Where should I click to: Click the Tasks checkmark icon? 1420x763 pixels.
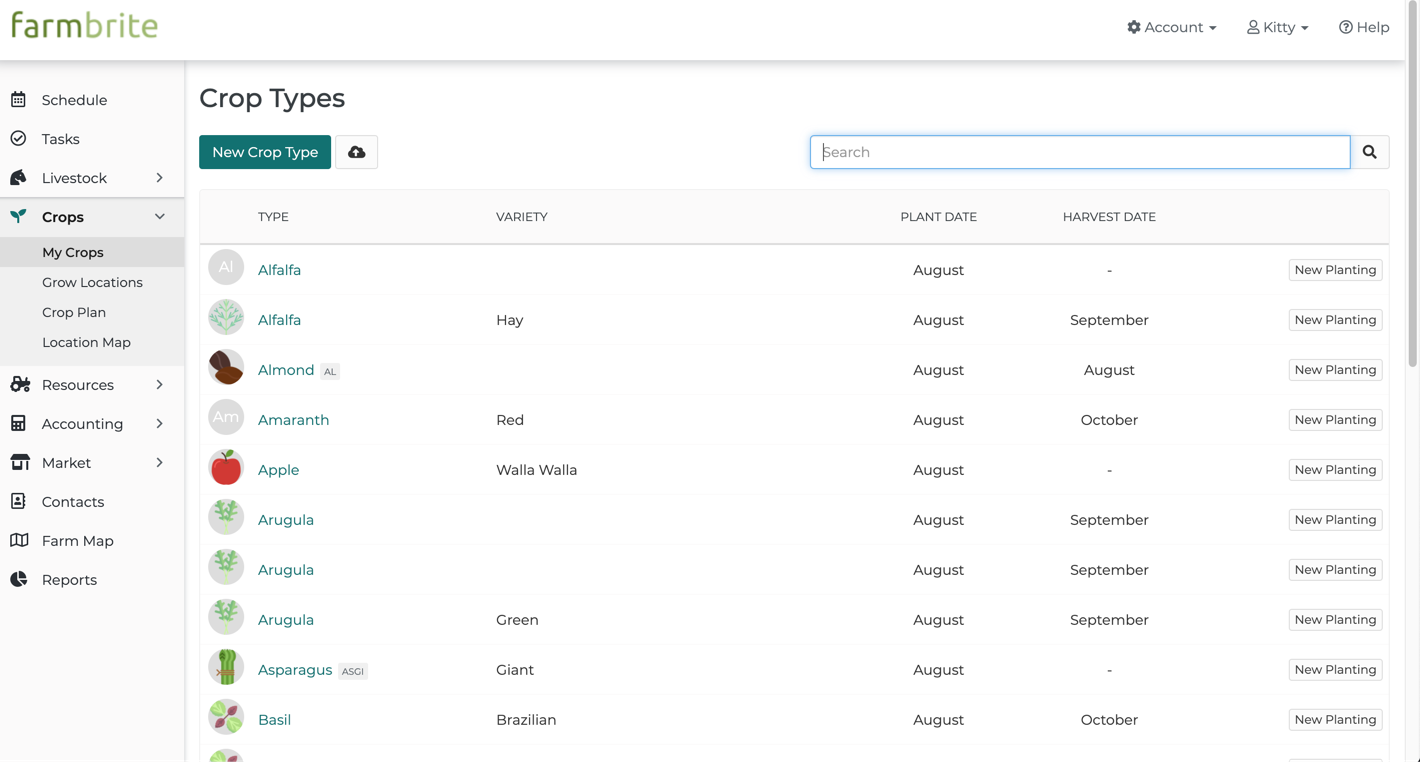[18, 139]
